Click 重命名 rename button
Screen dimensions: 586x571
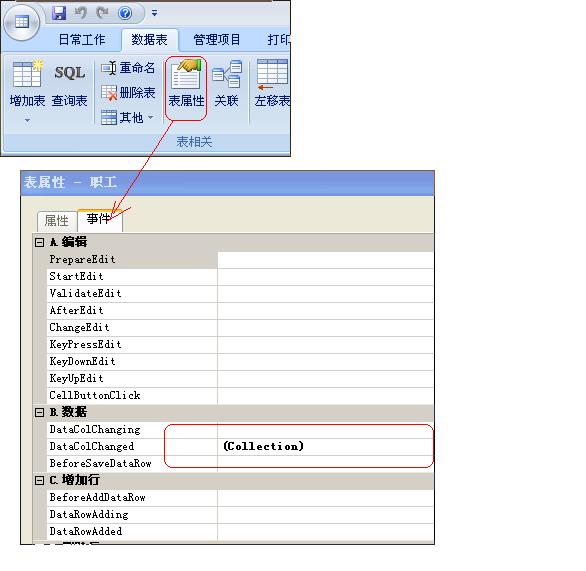pos(128,68)
